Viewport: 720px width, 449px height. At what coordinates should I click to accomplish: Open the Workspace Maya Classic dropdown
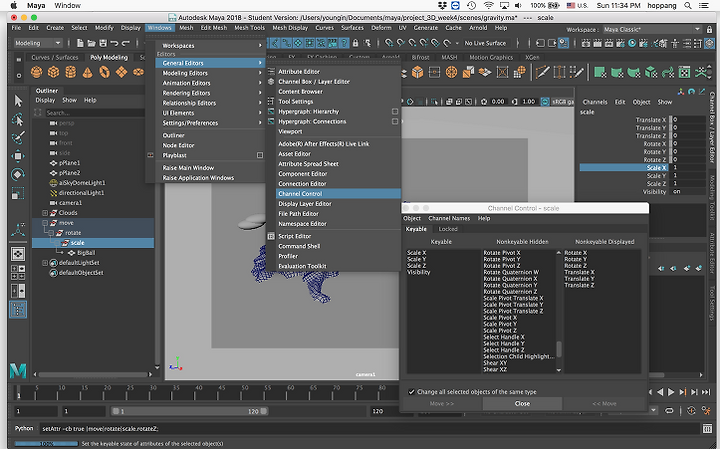point(652,29)
